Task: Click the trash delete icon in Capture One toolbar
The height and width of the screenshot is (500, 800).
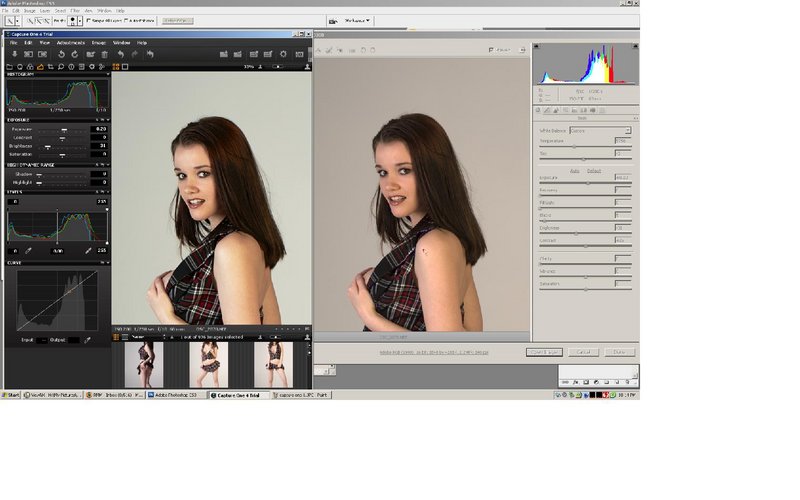Action: pyautogui.click(x=104, y=54)
